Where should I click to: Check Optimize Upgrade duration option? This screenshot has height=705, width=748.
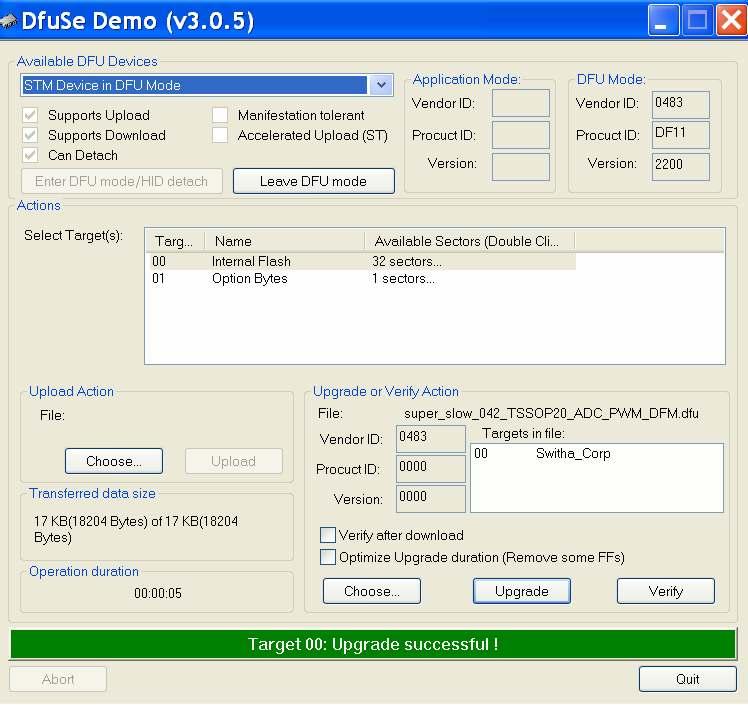coord(328,557)
